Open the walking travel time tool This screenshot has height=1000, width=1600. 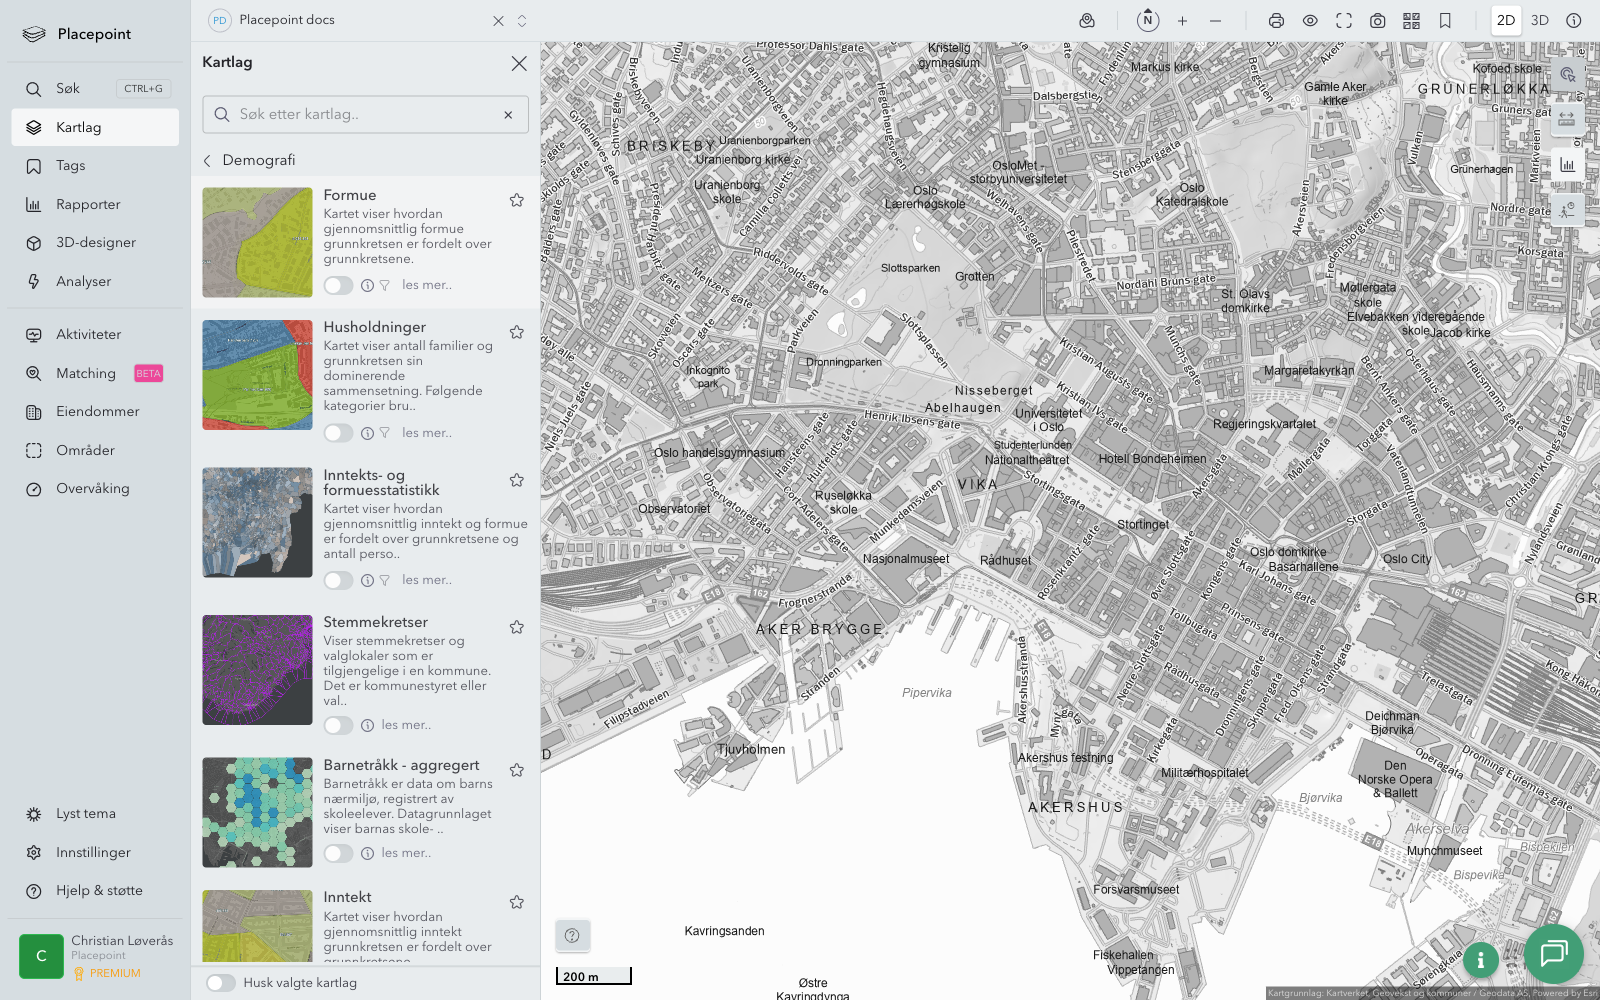pyautogui.click(x=1567, y=210)
